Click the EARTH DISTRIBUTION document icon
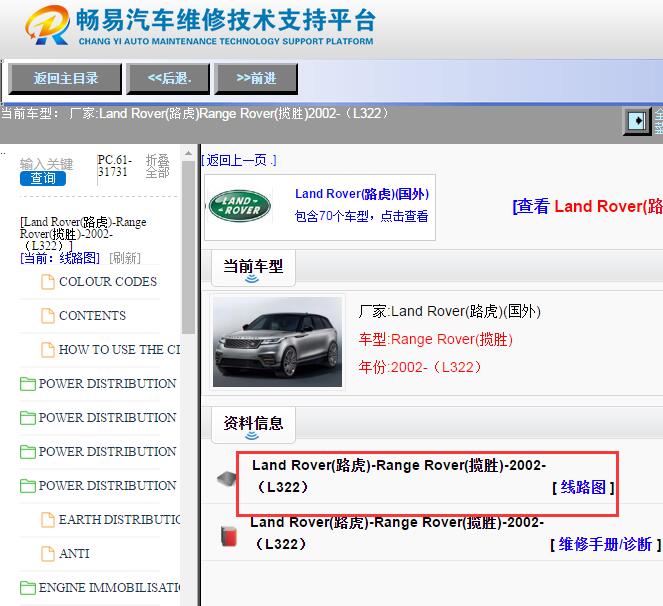Image resolution: width=663 pixels, height=606 pixels. (x=48, y=520)
